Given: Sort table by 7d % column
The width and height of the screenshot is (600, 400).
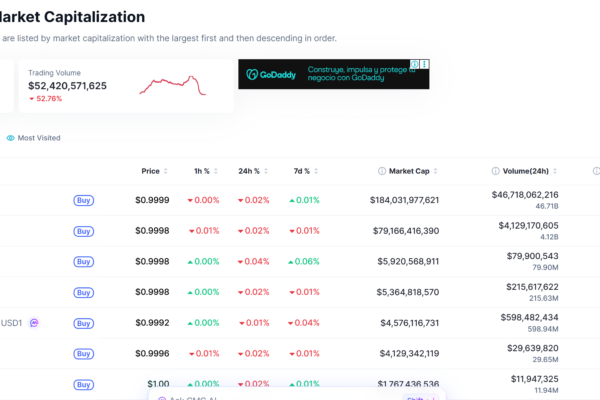Looking at the screenshot, I should 301,171.
